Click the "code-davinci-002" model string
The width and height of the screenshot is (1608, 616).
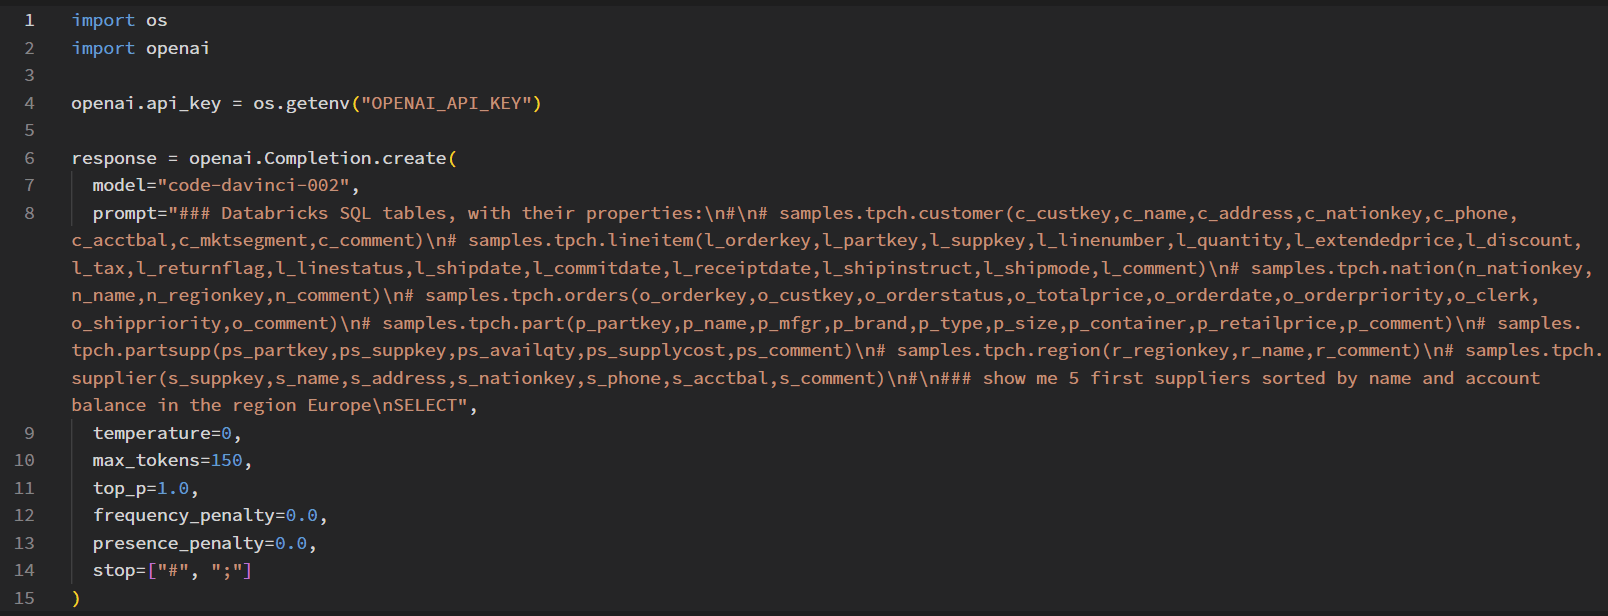coord(254,185)
